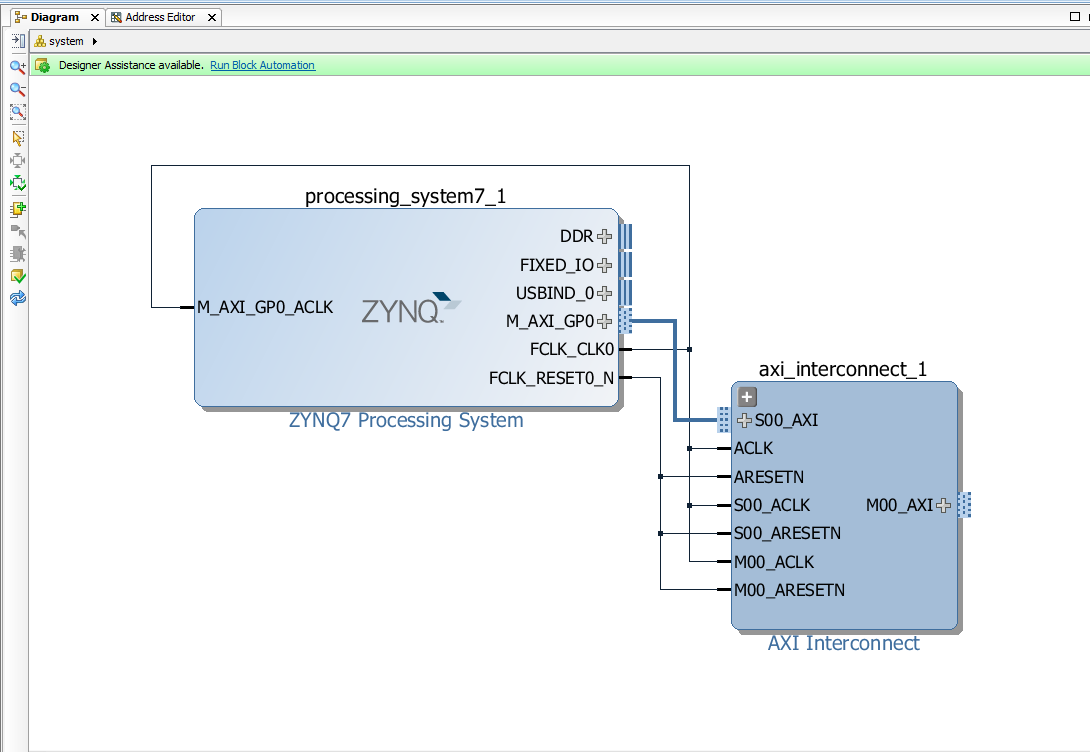Click the Zoom Out magnifier icon
Viewport: 1090px width, 752px height.
18,89
